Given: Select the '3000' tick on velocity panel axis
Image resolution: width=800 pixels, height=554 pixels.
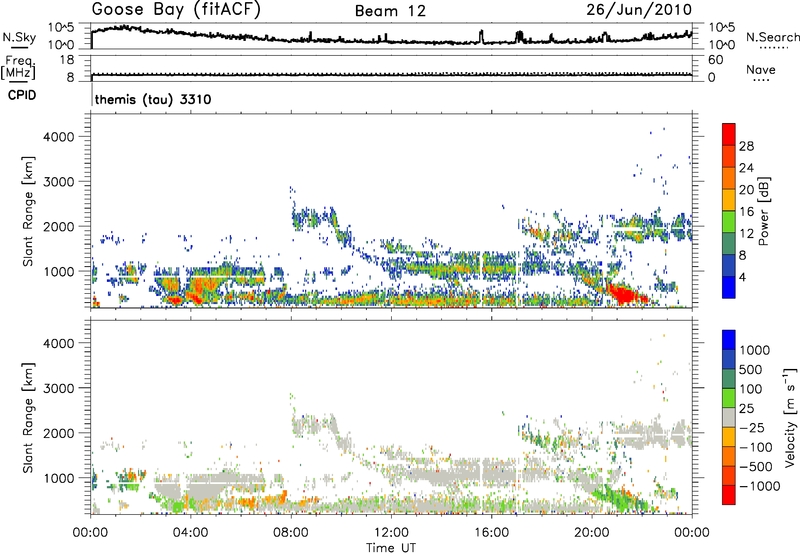Looking at the screenshot, I should [58, 388].
